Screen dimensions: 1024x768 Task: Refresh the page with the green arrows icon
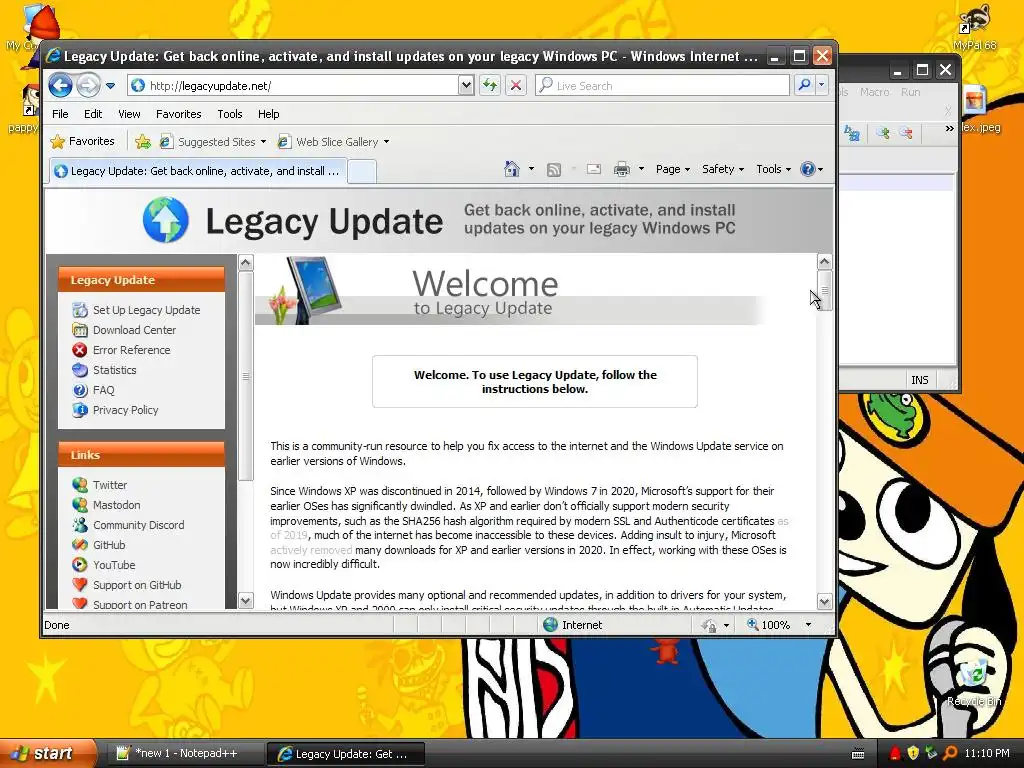(x=490, y=86)
